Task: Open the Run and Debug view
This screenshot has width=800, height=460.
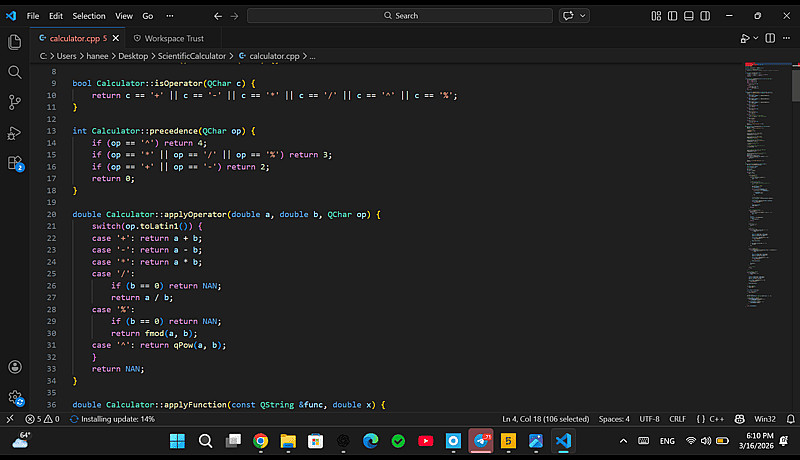Action: click(15, 132)
